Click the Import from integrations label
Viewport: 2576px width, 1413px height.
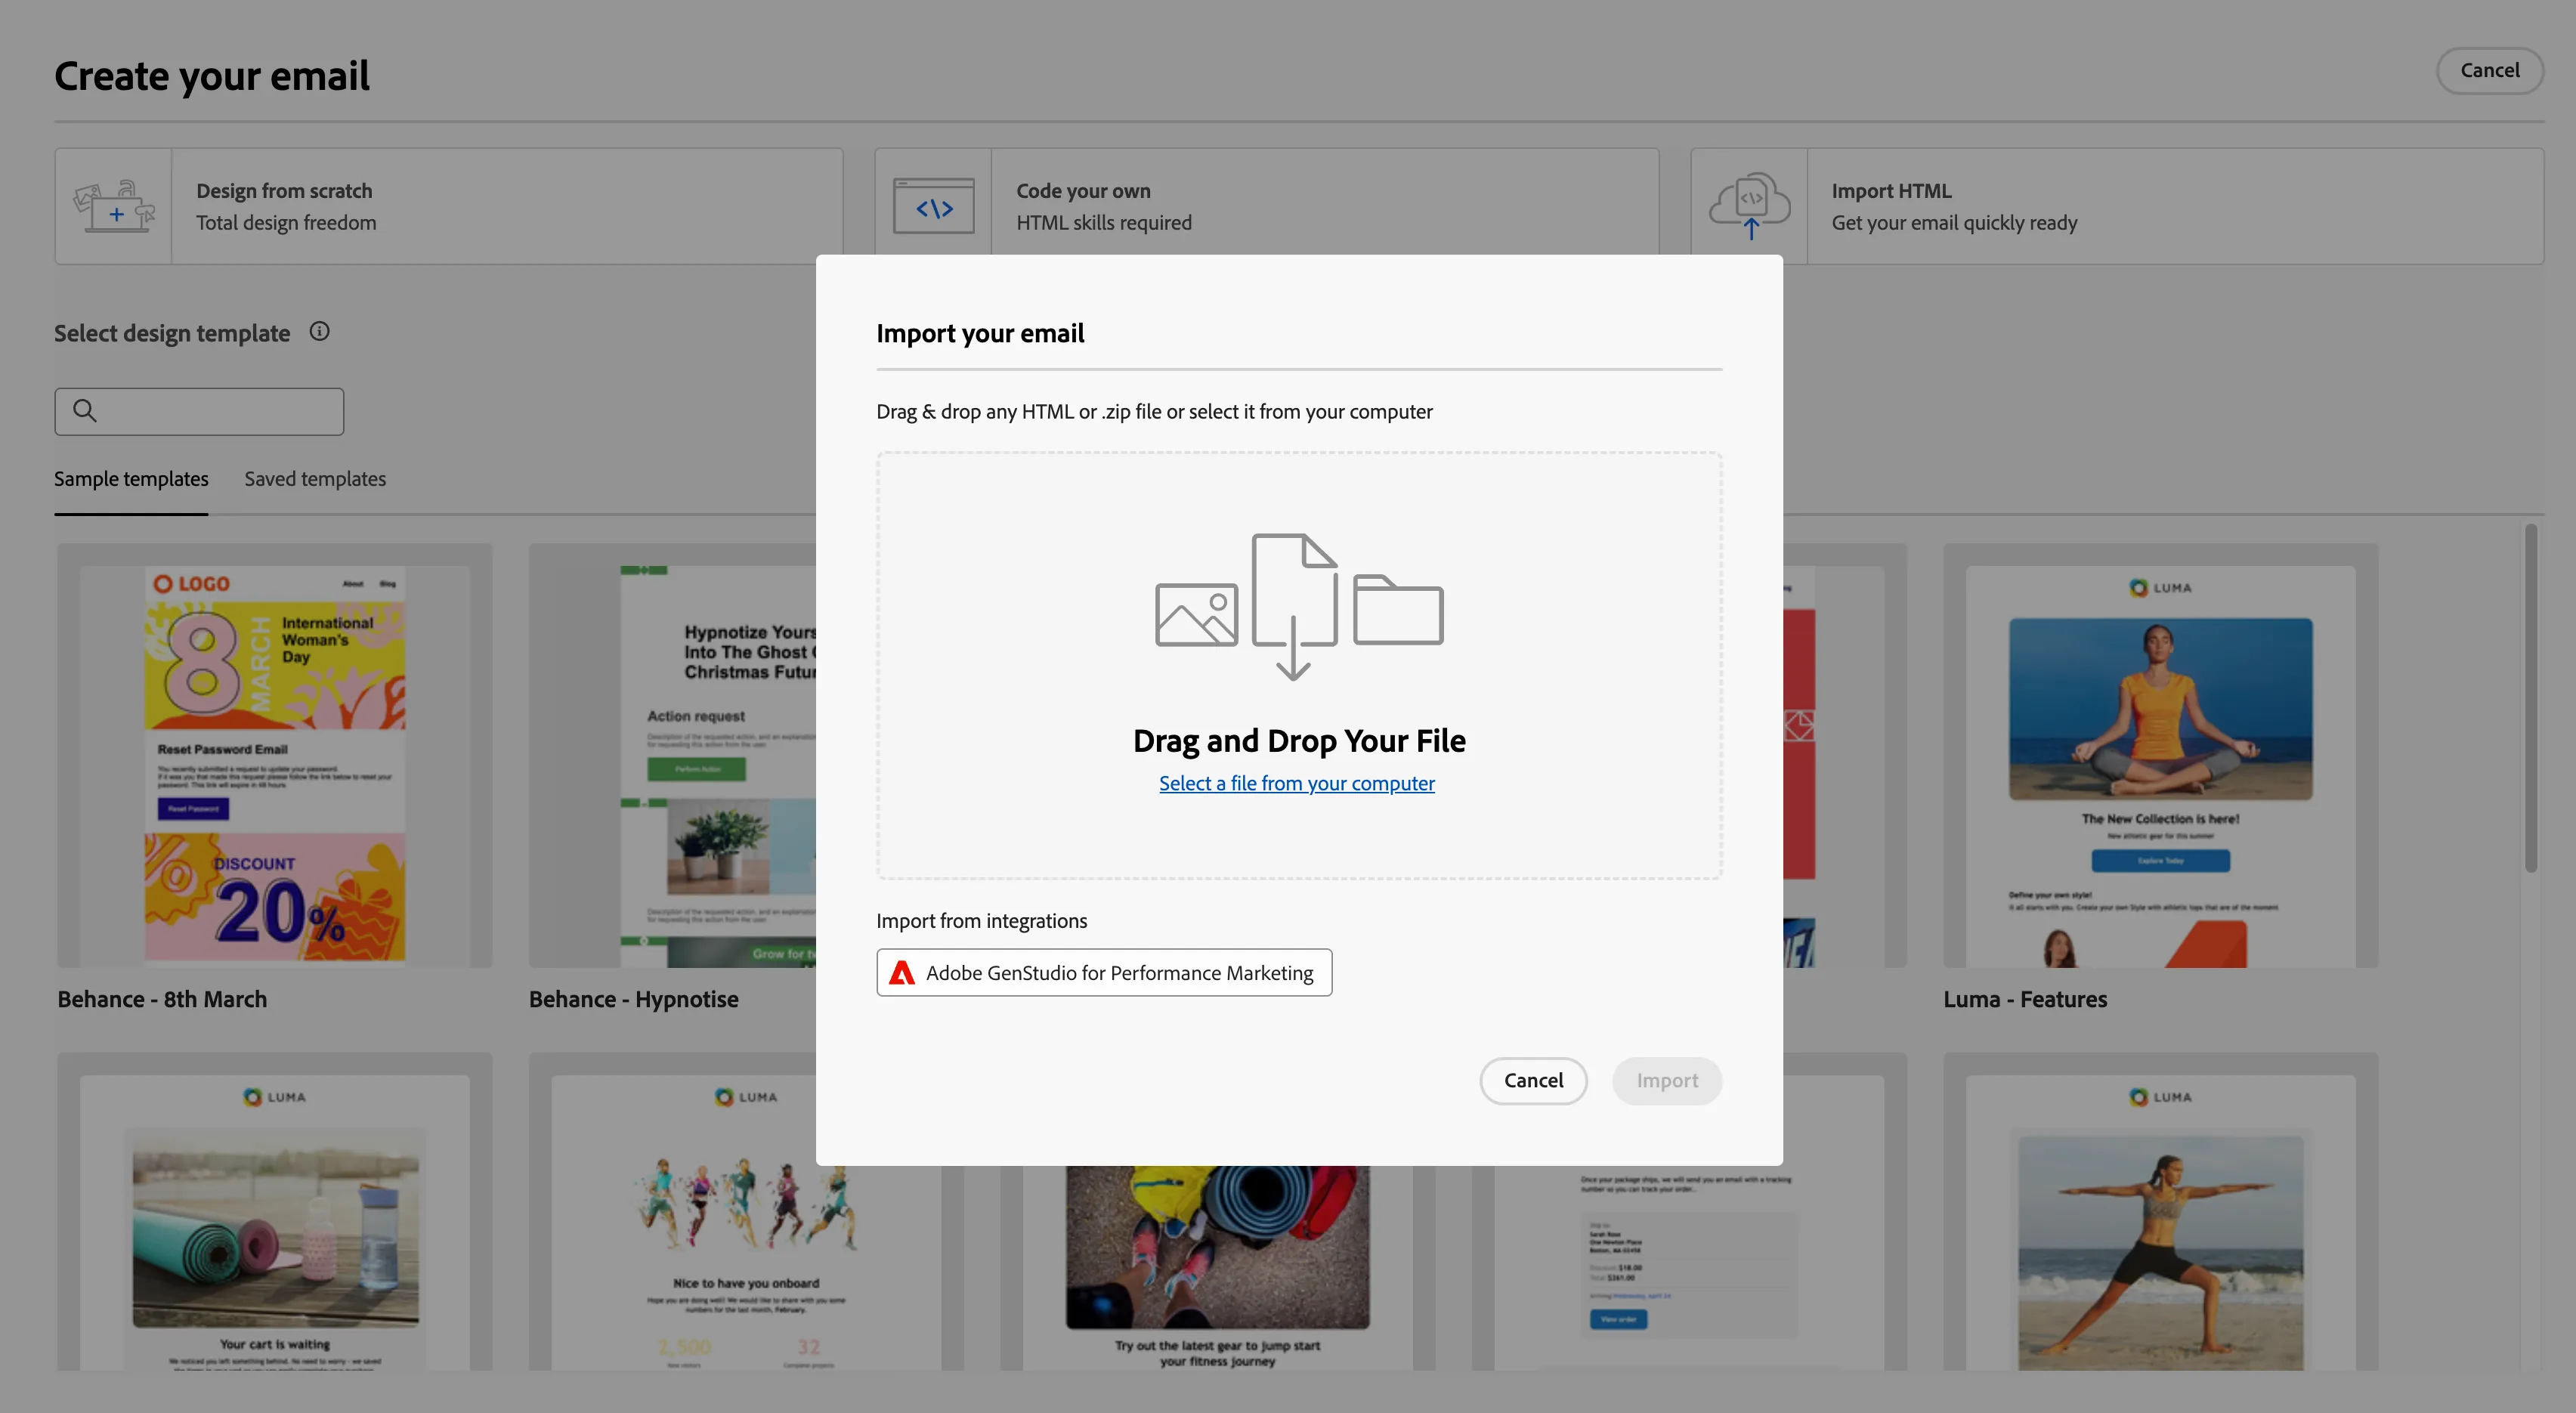(981, 920)
